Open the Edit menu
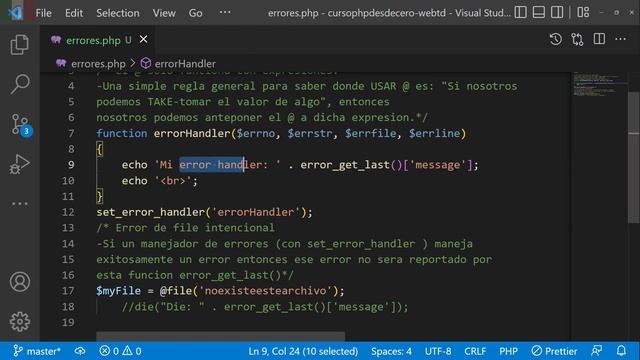This screenshot has width=640, height=360. coord(74,13)
